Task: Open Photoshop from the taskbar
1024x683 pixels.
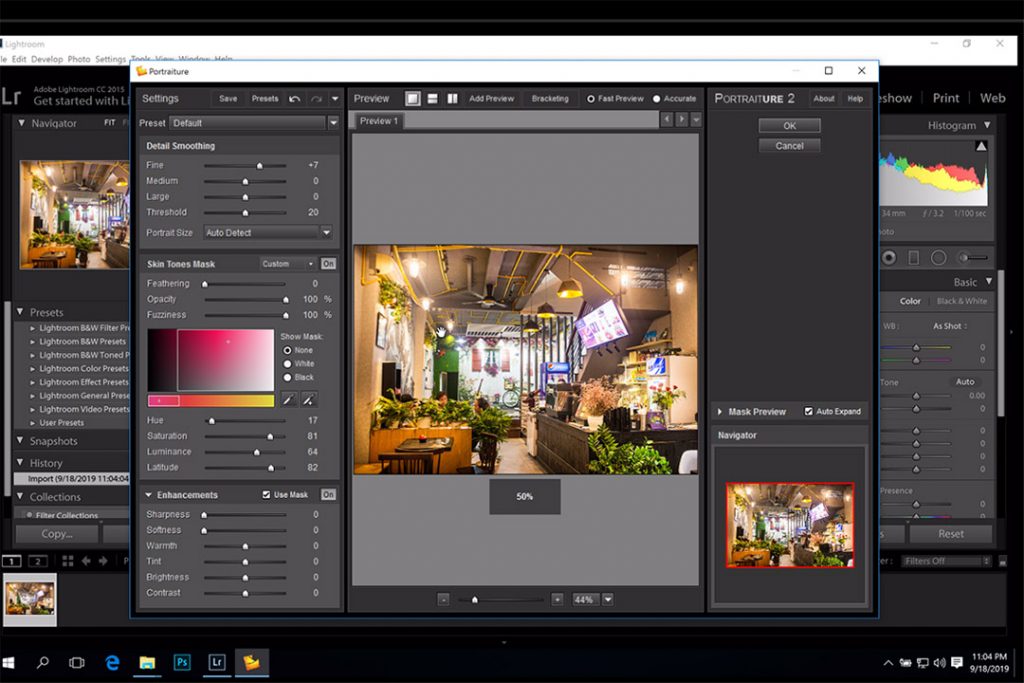Action: click(x=182, y=662)
